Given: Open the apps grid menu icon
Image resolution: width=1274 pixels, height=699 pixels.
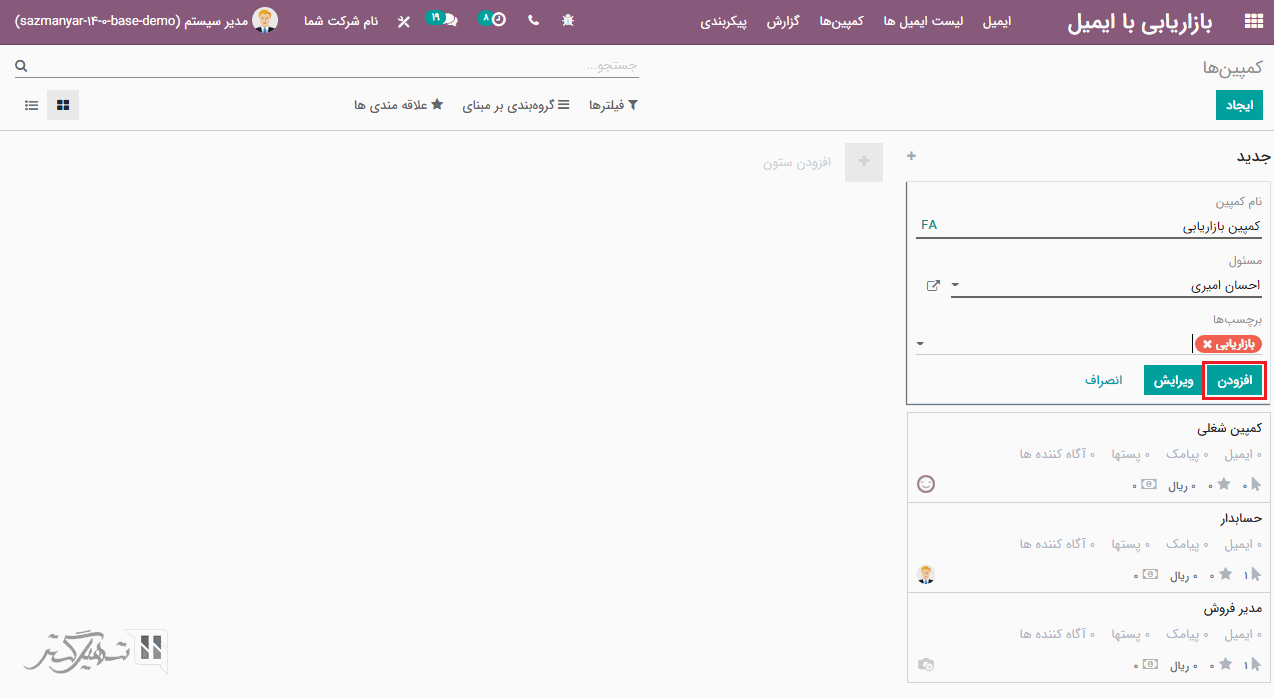Looking at the screenshot, I should pyautogui.click(x=1253, y=21).
